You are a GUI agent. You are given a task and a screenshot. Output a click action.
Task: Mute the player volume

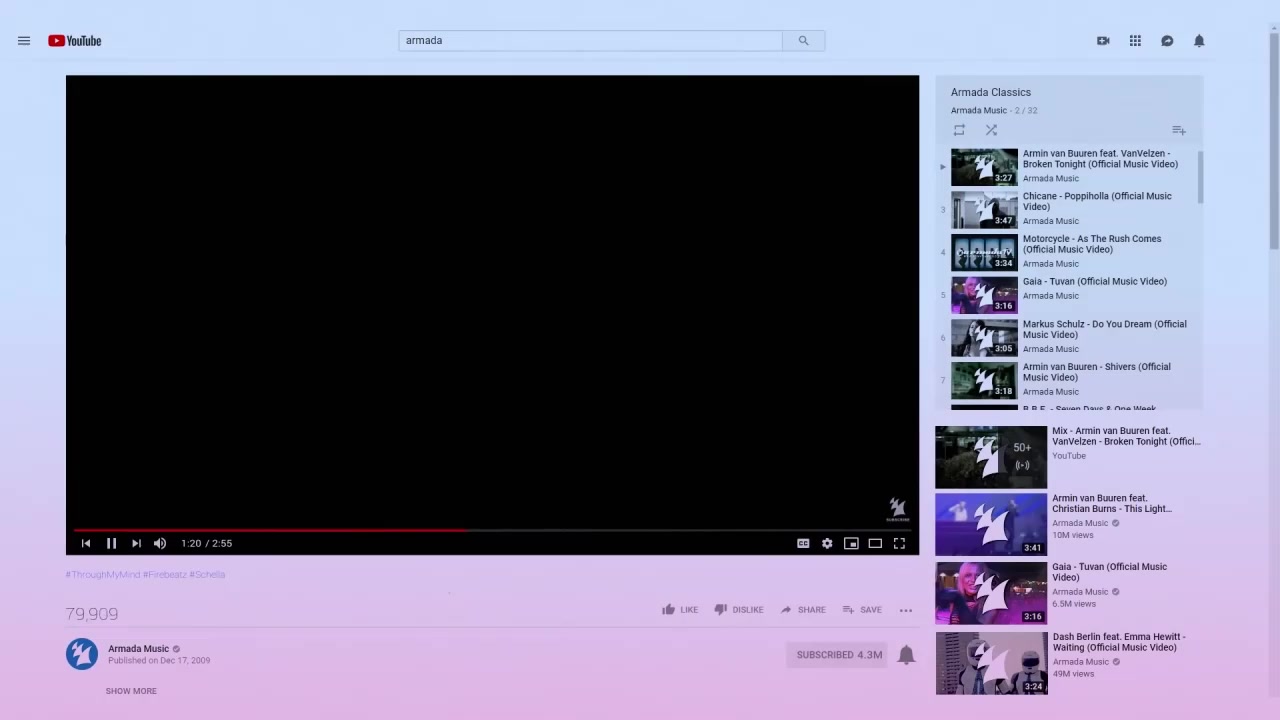point(160,543)
